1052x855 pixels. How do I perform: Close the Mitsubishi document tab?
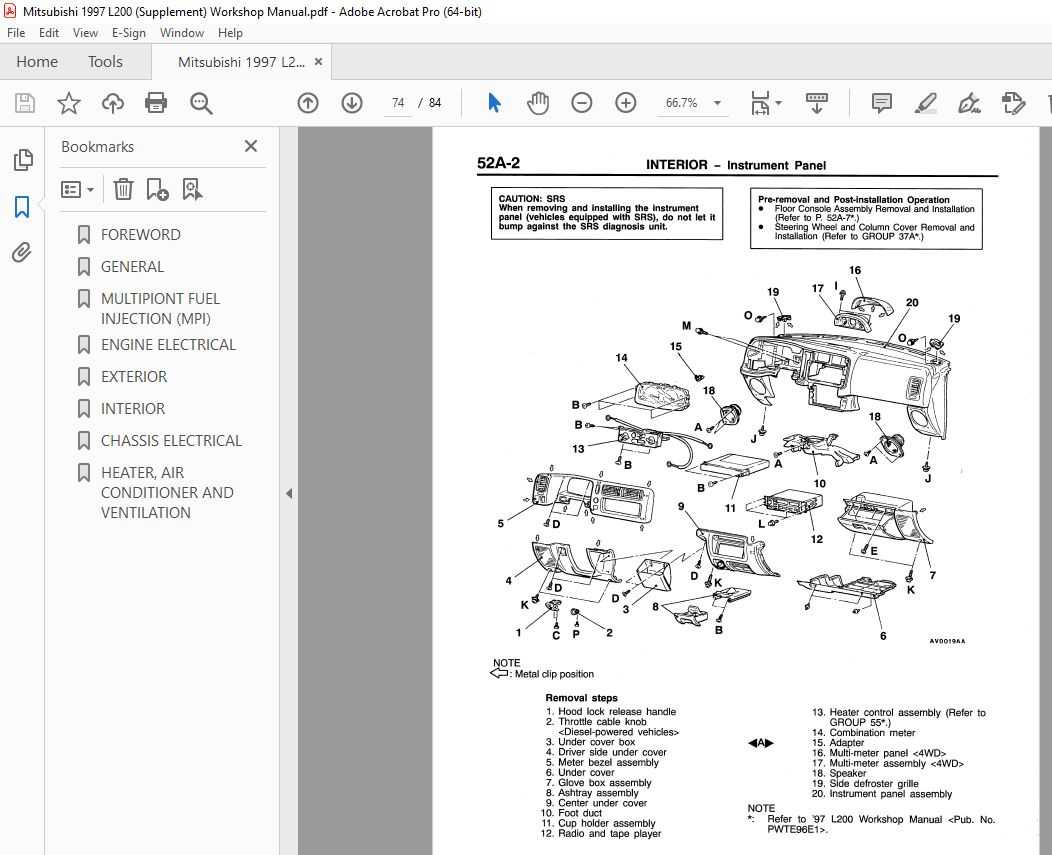319,62
